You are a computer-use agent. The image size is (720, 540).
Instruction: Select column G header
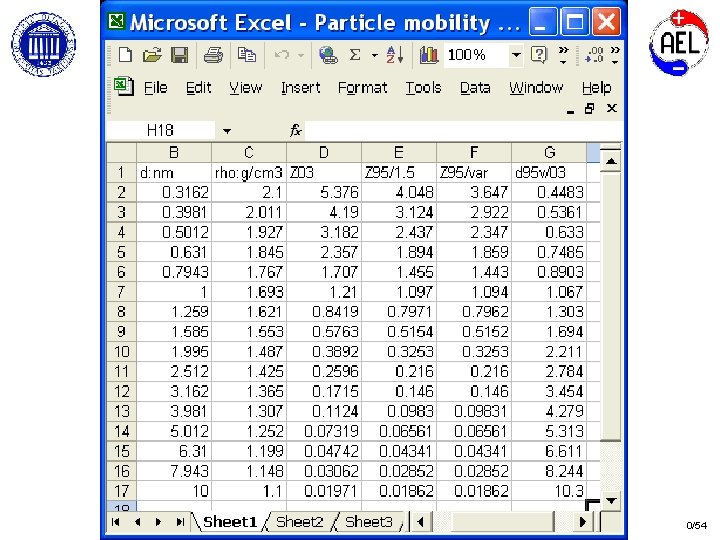549,152
